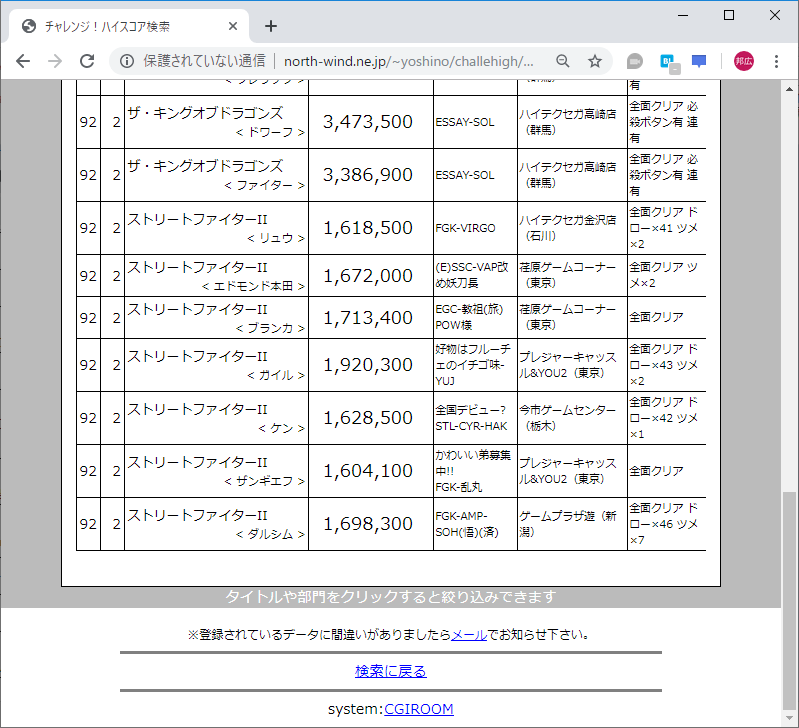Filter by the ダルシム category

271,534
